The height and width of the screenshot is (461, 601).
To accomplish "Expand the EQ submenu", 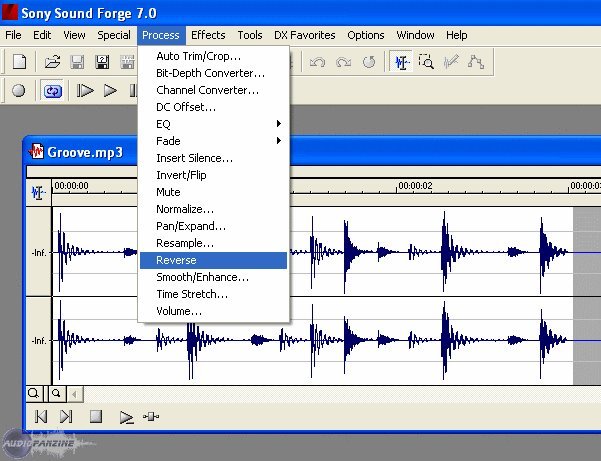I will click(x=213, y=124).
